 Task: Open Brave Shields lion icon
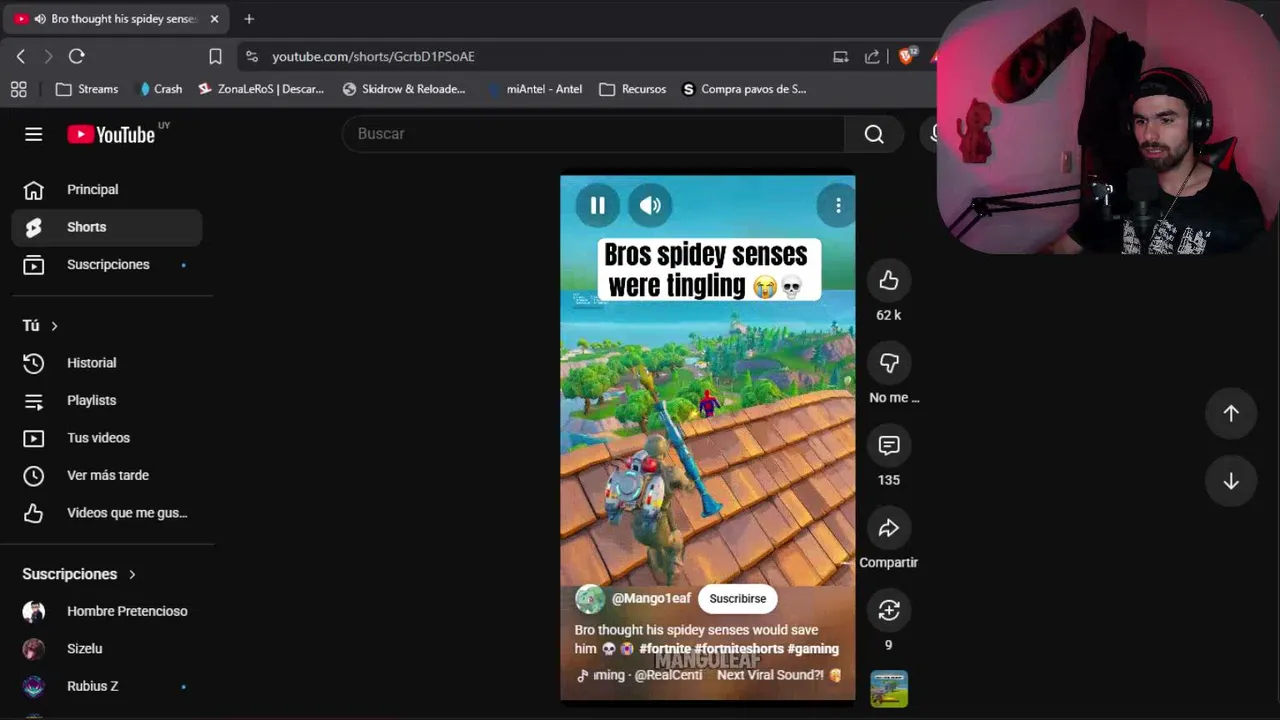[906, 57]
